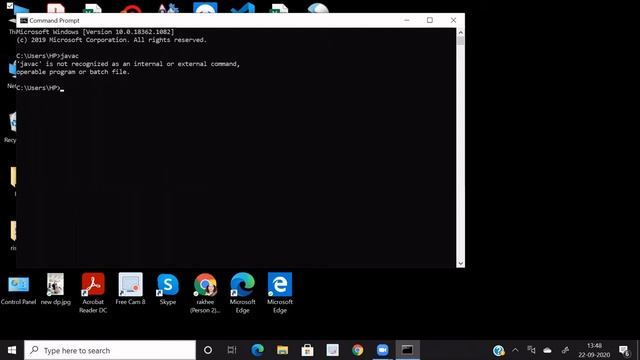Click the pen/link tray icon
640x360 pixels.
565,350
